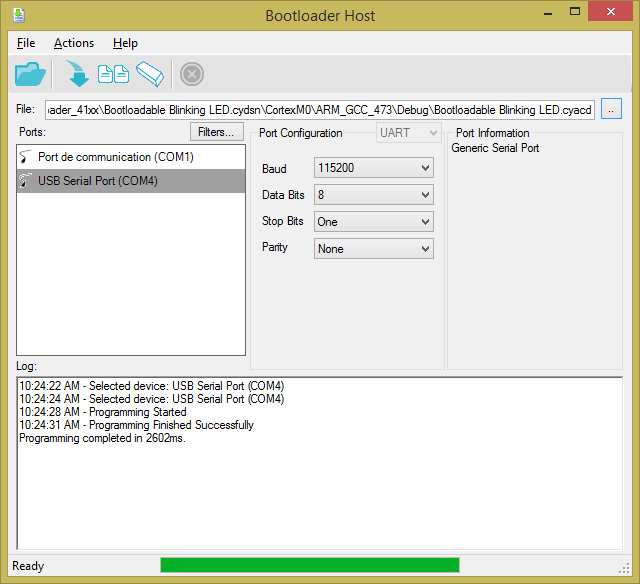The width and height of the screenshot is (640, 584).
Task: Click the COM1 port connector icon
Action: click(26, 157)
